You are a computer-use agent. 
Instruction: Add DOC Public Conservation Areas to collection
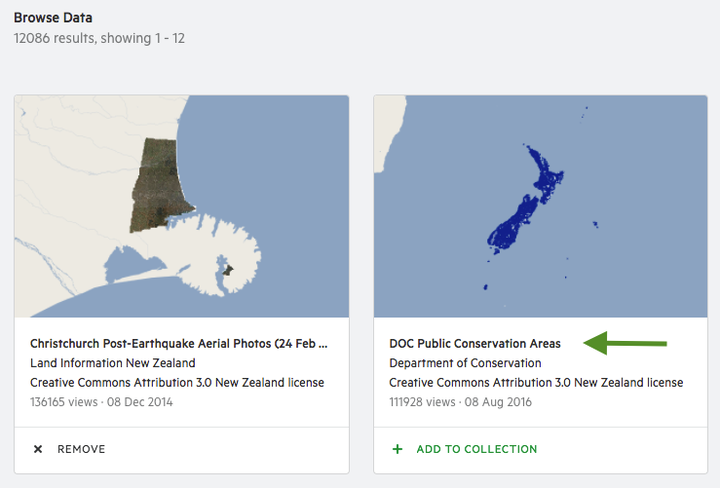pos(465,449)
